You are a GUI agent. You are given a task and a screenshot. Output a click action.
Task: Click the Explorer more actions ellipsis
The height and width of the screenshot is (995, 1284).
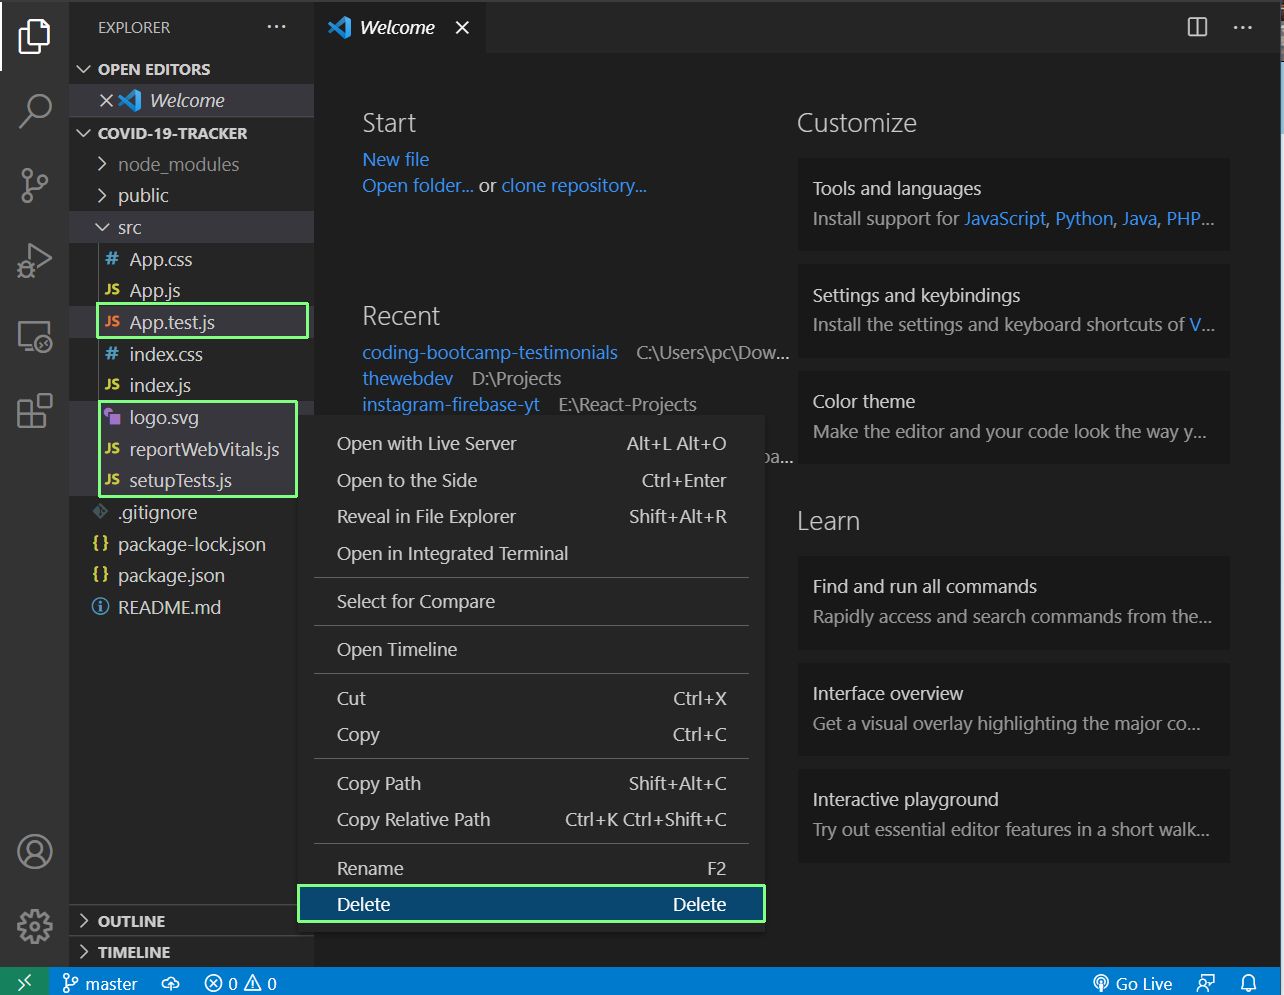277,27
